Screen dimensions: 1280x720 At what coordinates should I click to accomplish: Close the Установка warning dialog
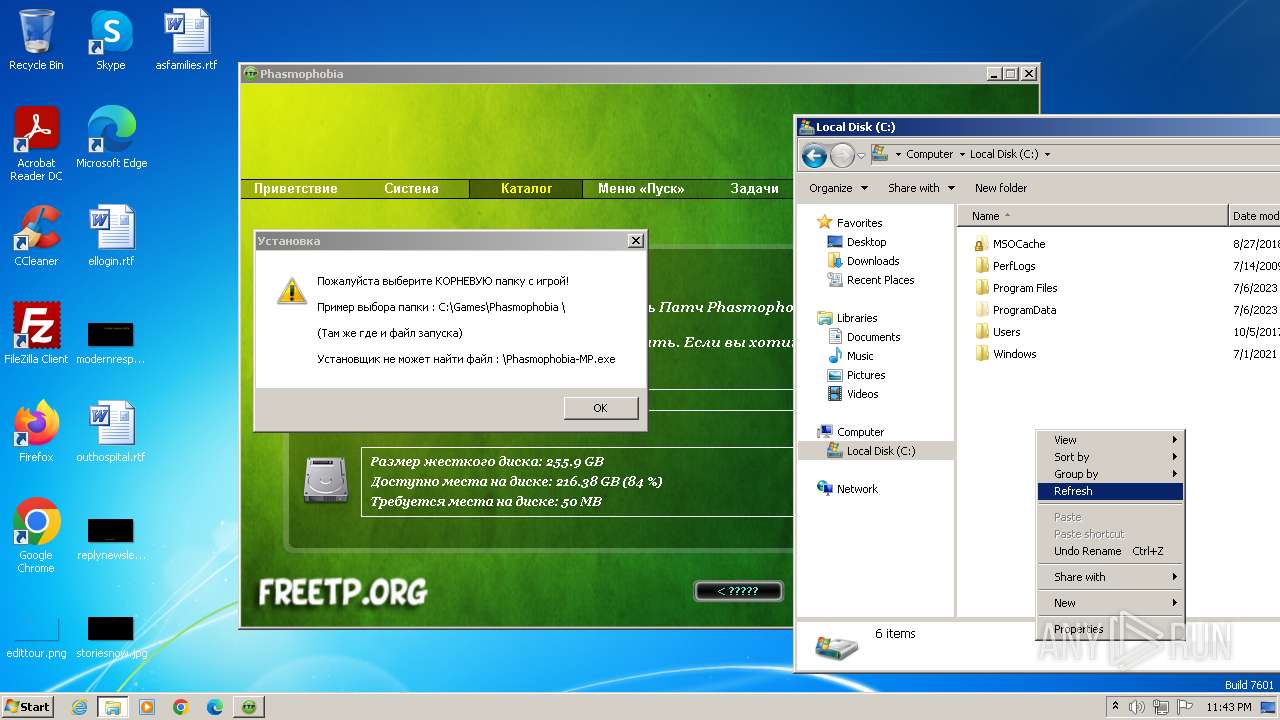(635, 241)
